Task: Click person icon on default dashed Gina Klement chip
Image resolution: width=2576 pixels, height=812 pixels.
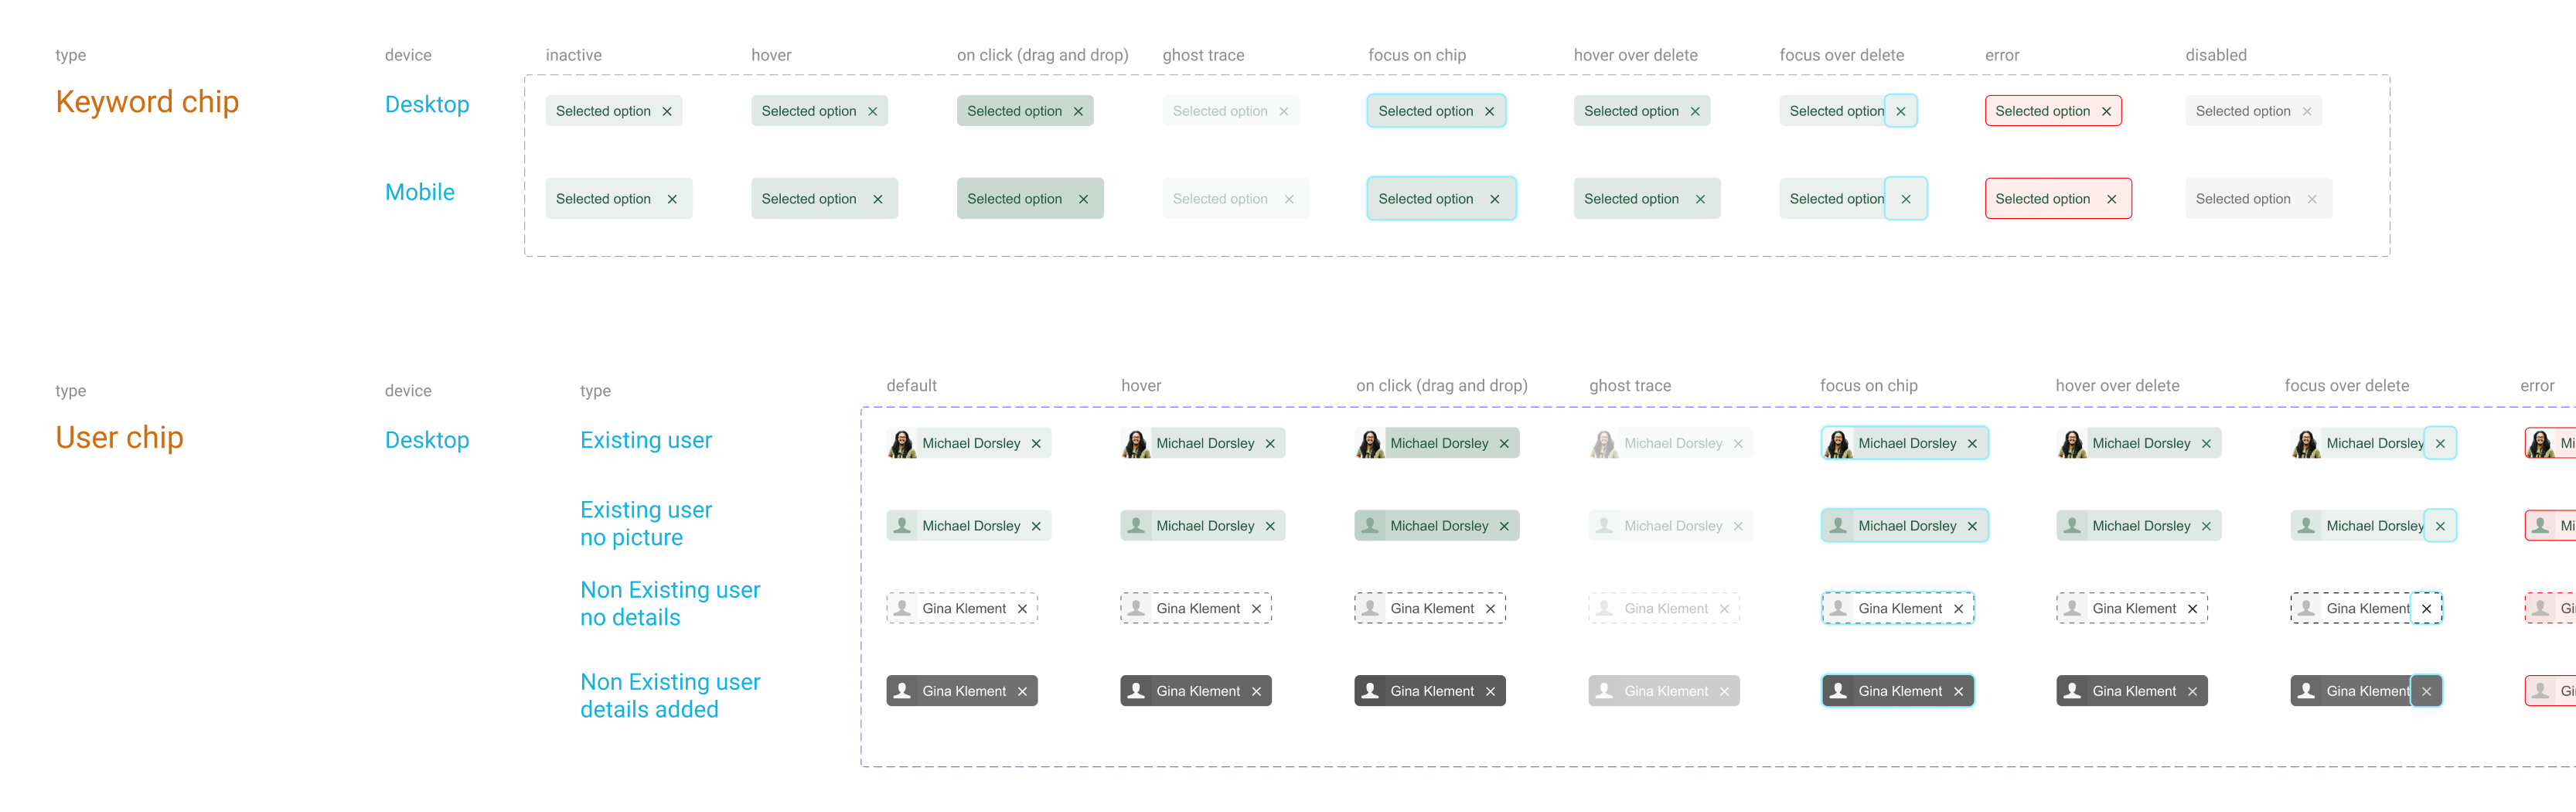Action: 902,608
